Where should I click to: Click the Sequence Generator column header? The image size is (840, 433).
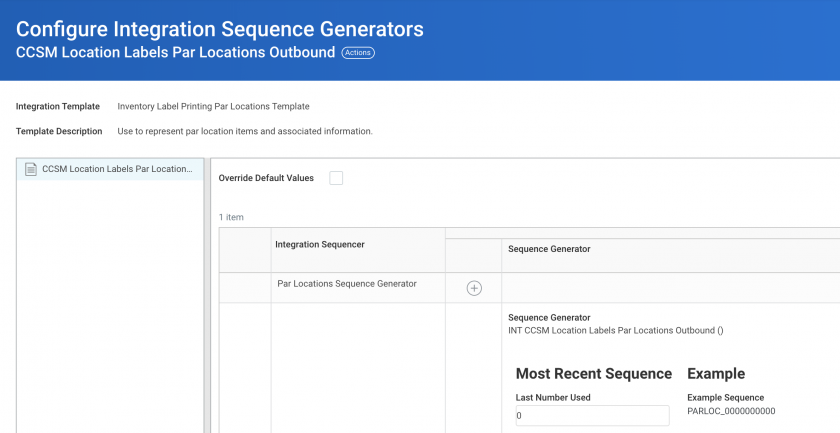[549, 249]
